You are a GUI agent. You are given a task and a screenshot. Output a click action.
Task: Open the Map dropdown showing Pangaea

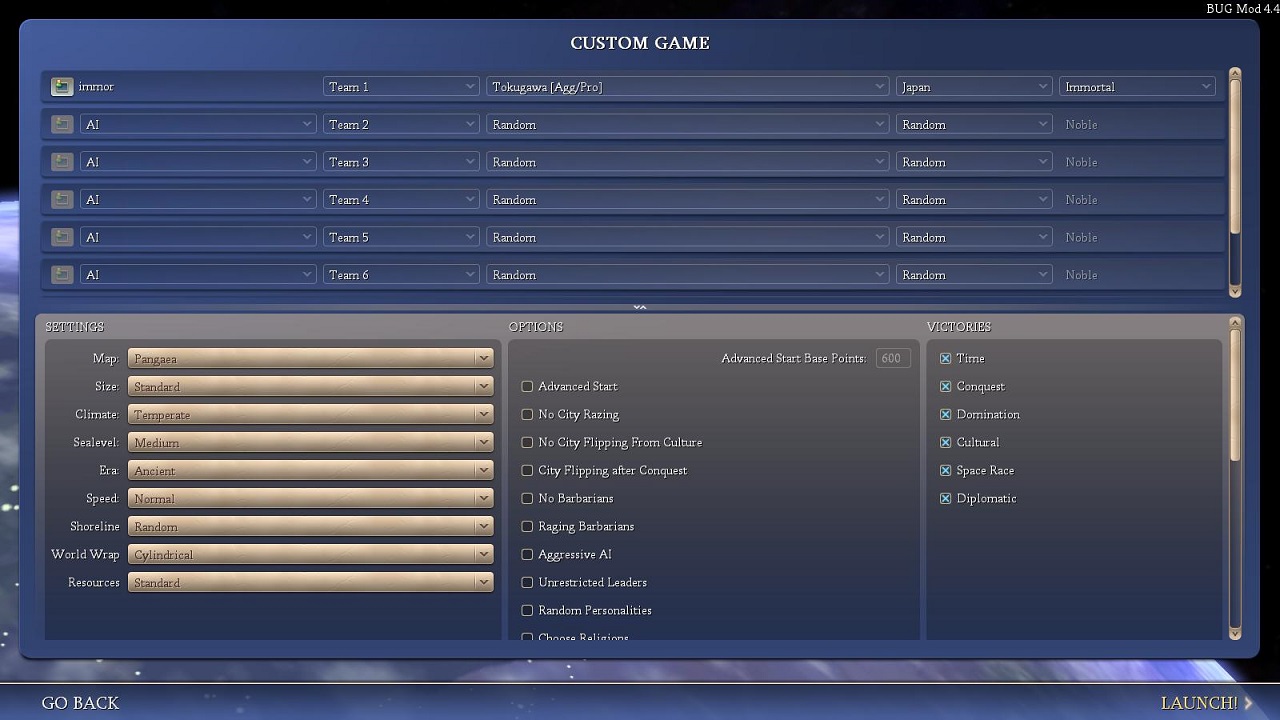(310, 358)
